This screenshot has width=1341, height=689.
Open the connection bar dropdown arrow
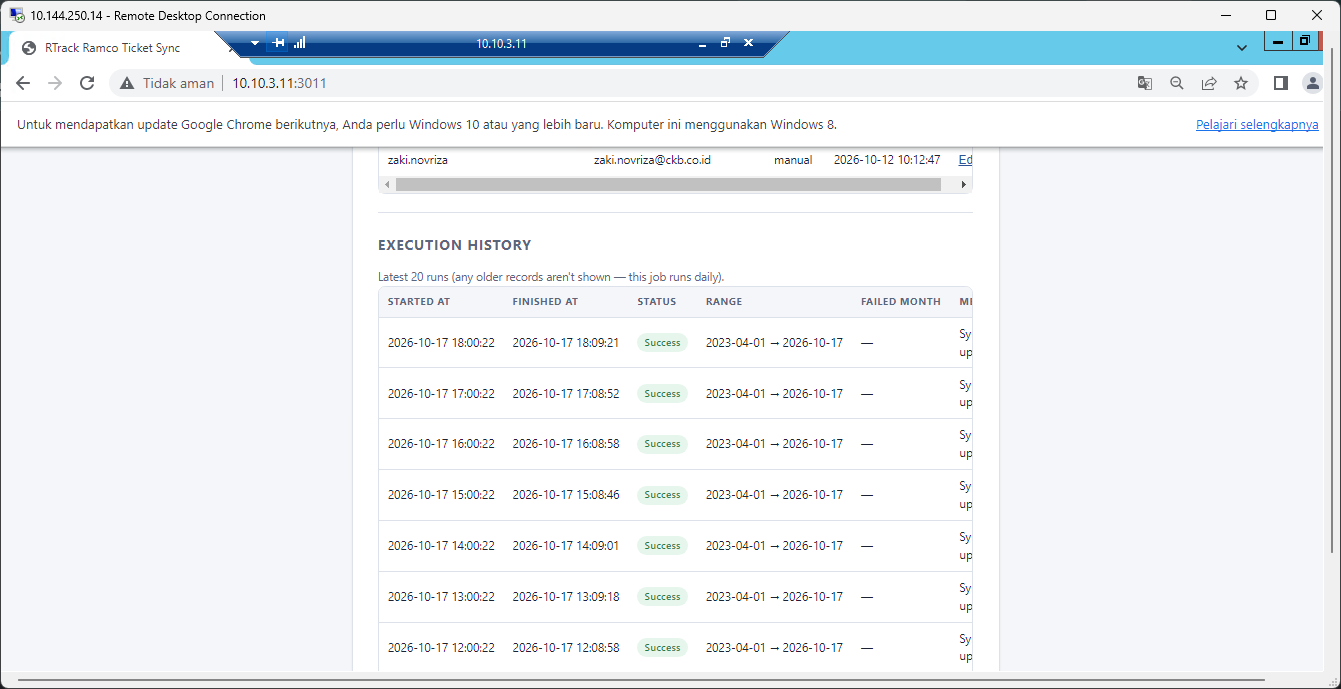point(255,43)
